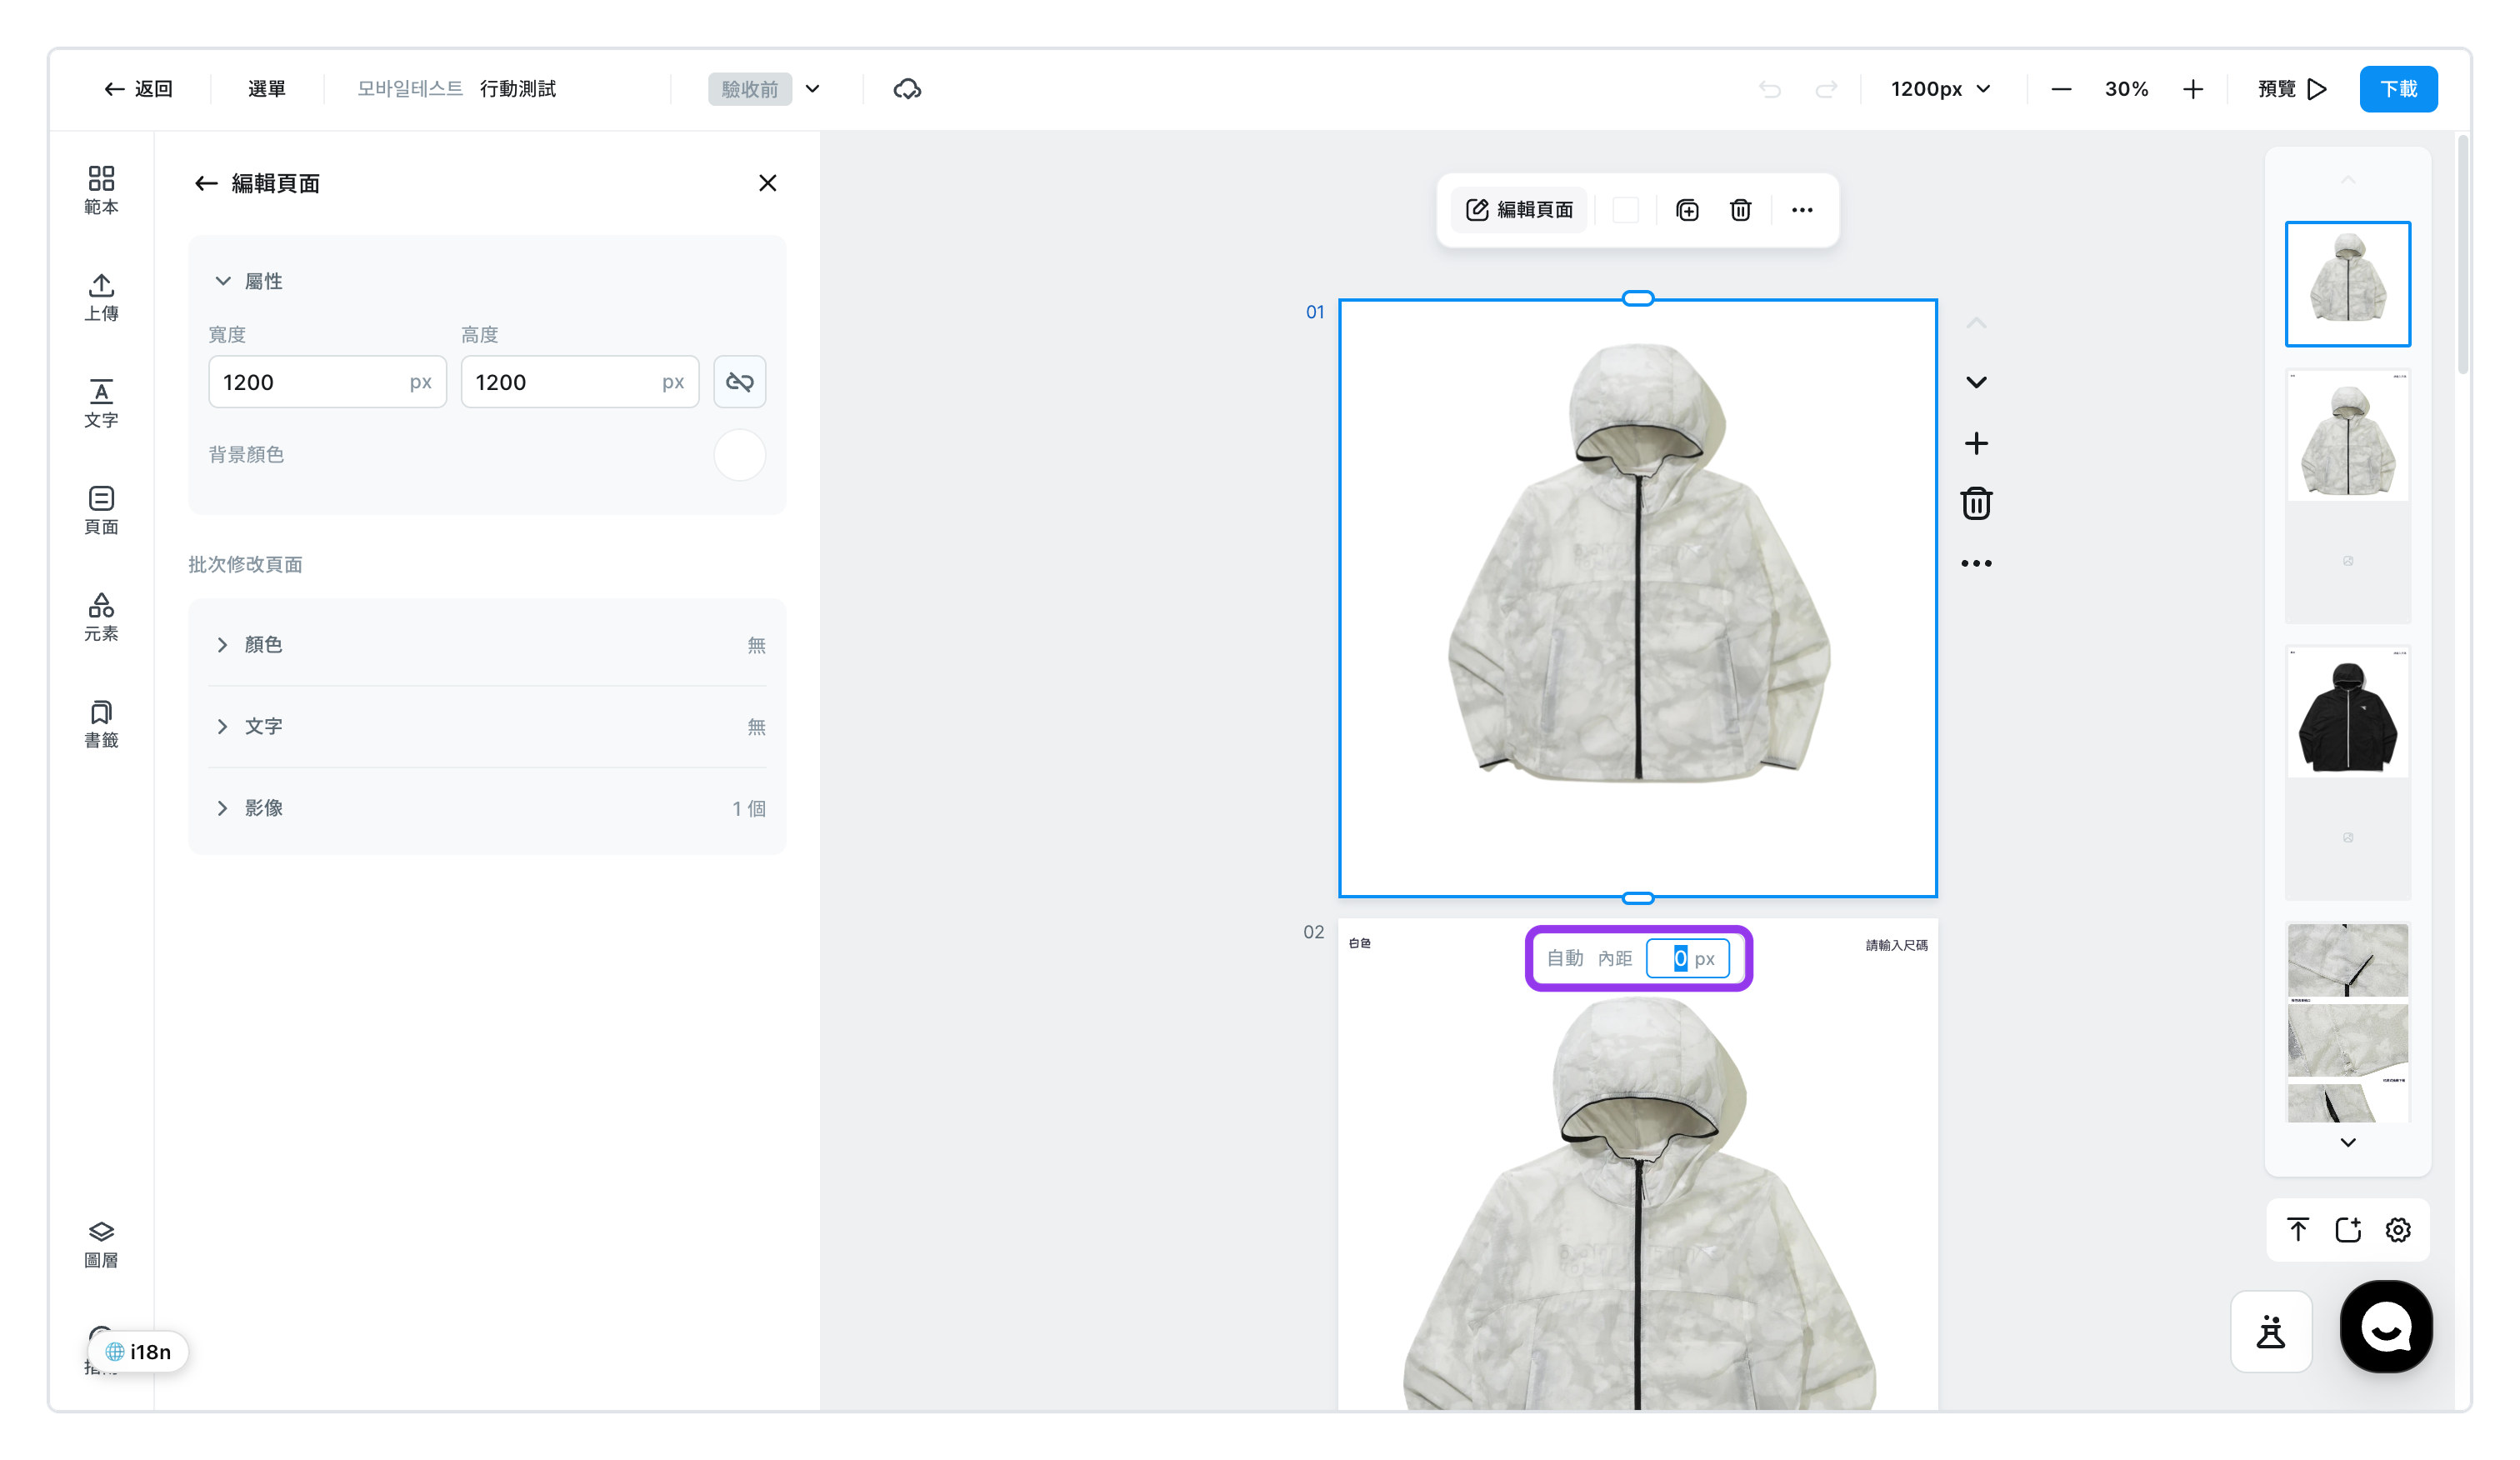Click the cloud sync status icon
This screenshot has height=1460, width=2520.
pos(907,89)
